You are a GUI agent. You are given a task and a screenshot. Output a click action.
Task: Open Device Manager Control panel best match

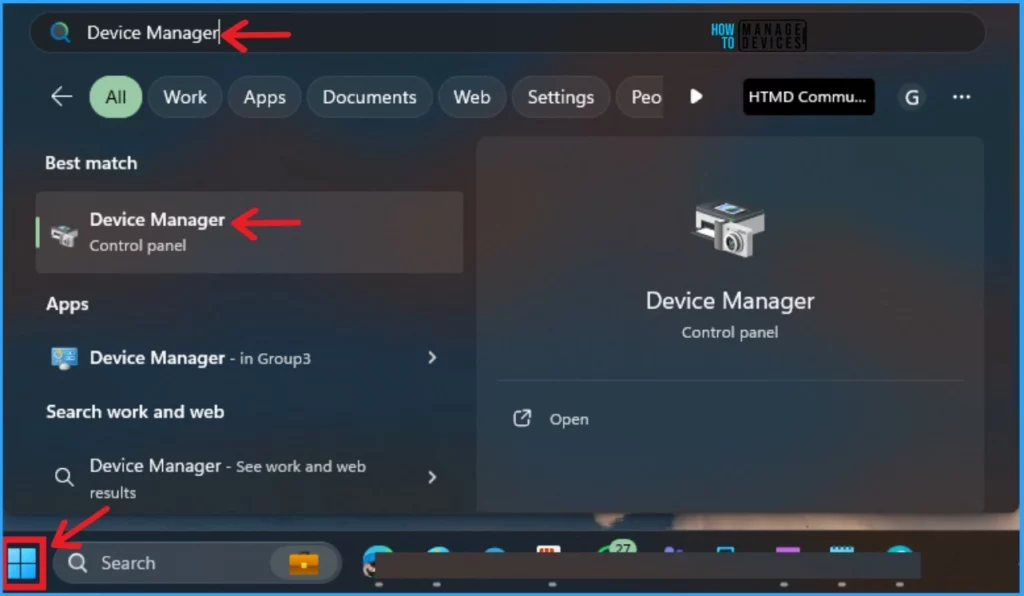click(x=249, y=232)
